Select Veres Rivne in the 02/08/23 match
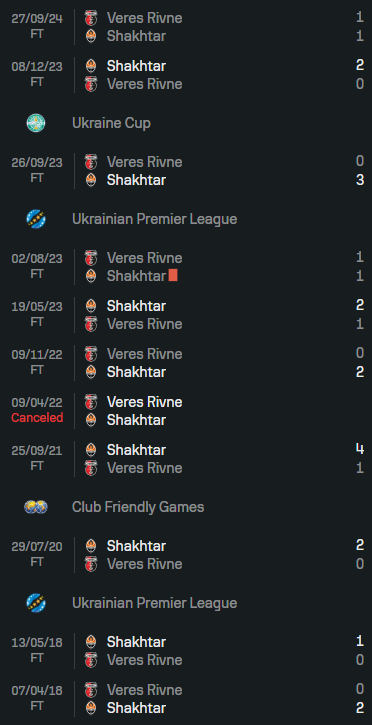372x725 pixels. coord(145,258)
